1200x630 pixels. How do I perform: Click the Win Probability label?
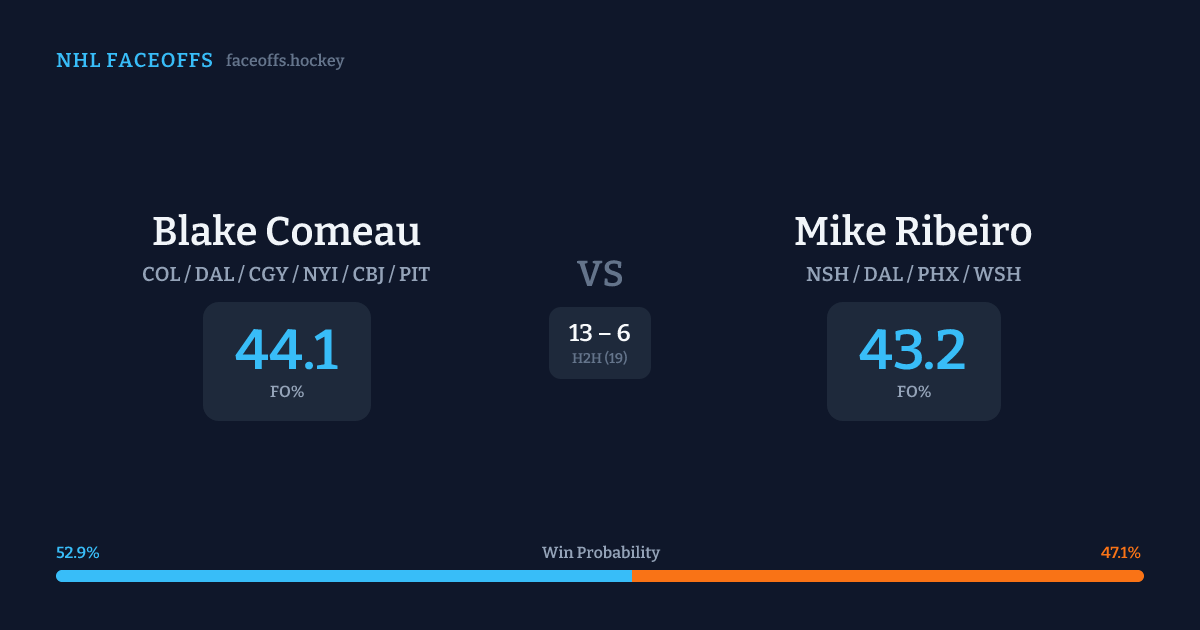coord(600,553)
